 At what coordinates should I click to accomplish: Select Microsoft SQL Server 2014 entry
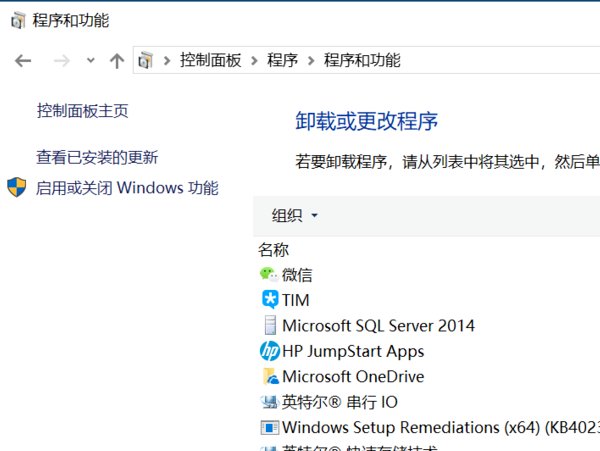click(x=378, y=326)
